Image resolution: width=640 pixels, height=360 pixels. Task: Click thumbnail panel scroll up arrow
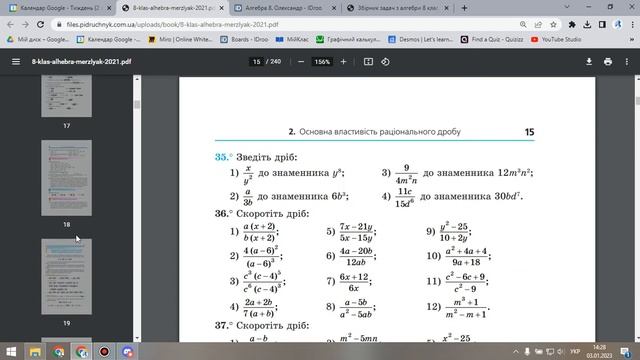137,79
